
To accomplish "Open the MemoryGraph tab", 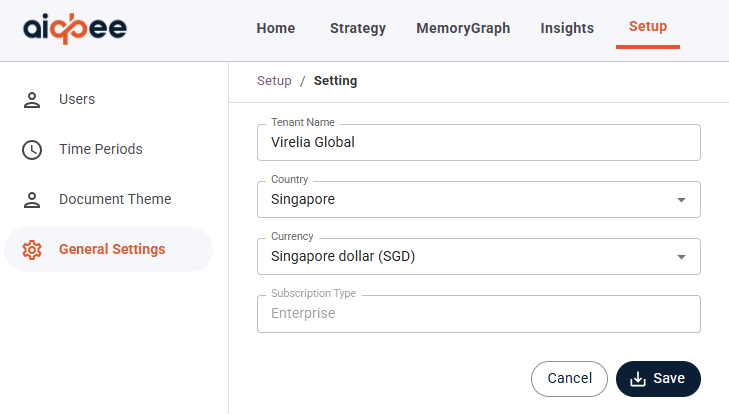I will pyautogui.click(x=463, y=28).
